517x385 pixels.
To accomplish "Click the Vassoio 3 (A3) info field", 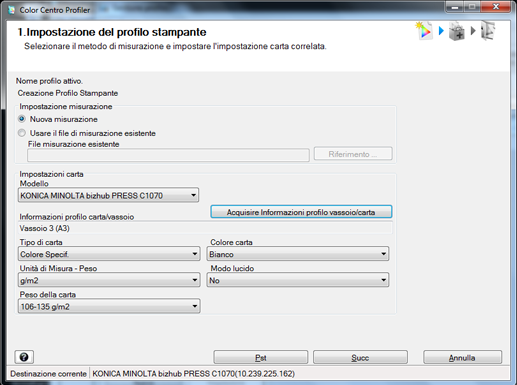I will (205, 228).
